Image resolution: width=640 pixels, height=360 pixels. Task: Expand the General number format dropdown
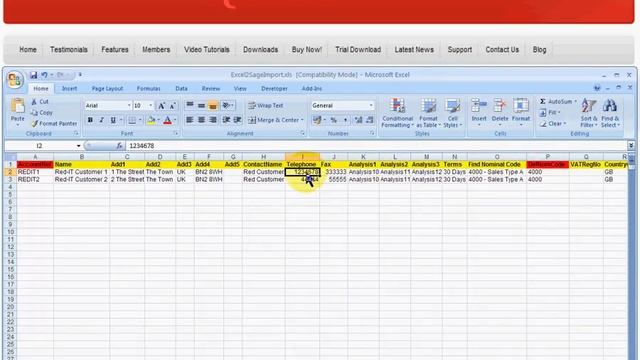tap(371, 106)
